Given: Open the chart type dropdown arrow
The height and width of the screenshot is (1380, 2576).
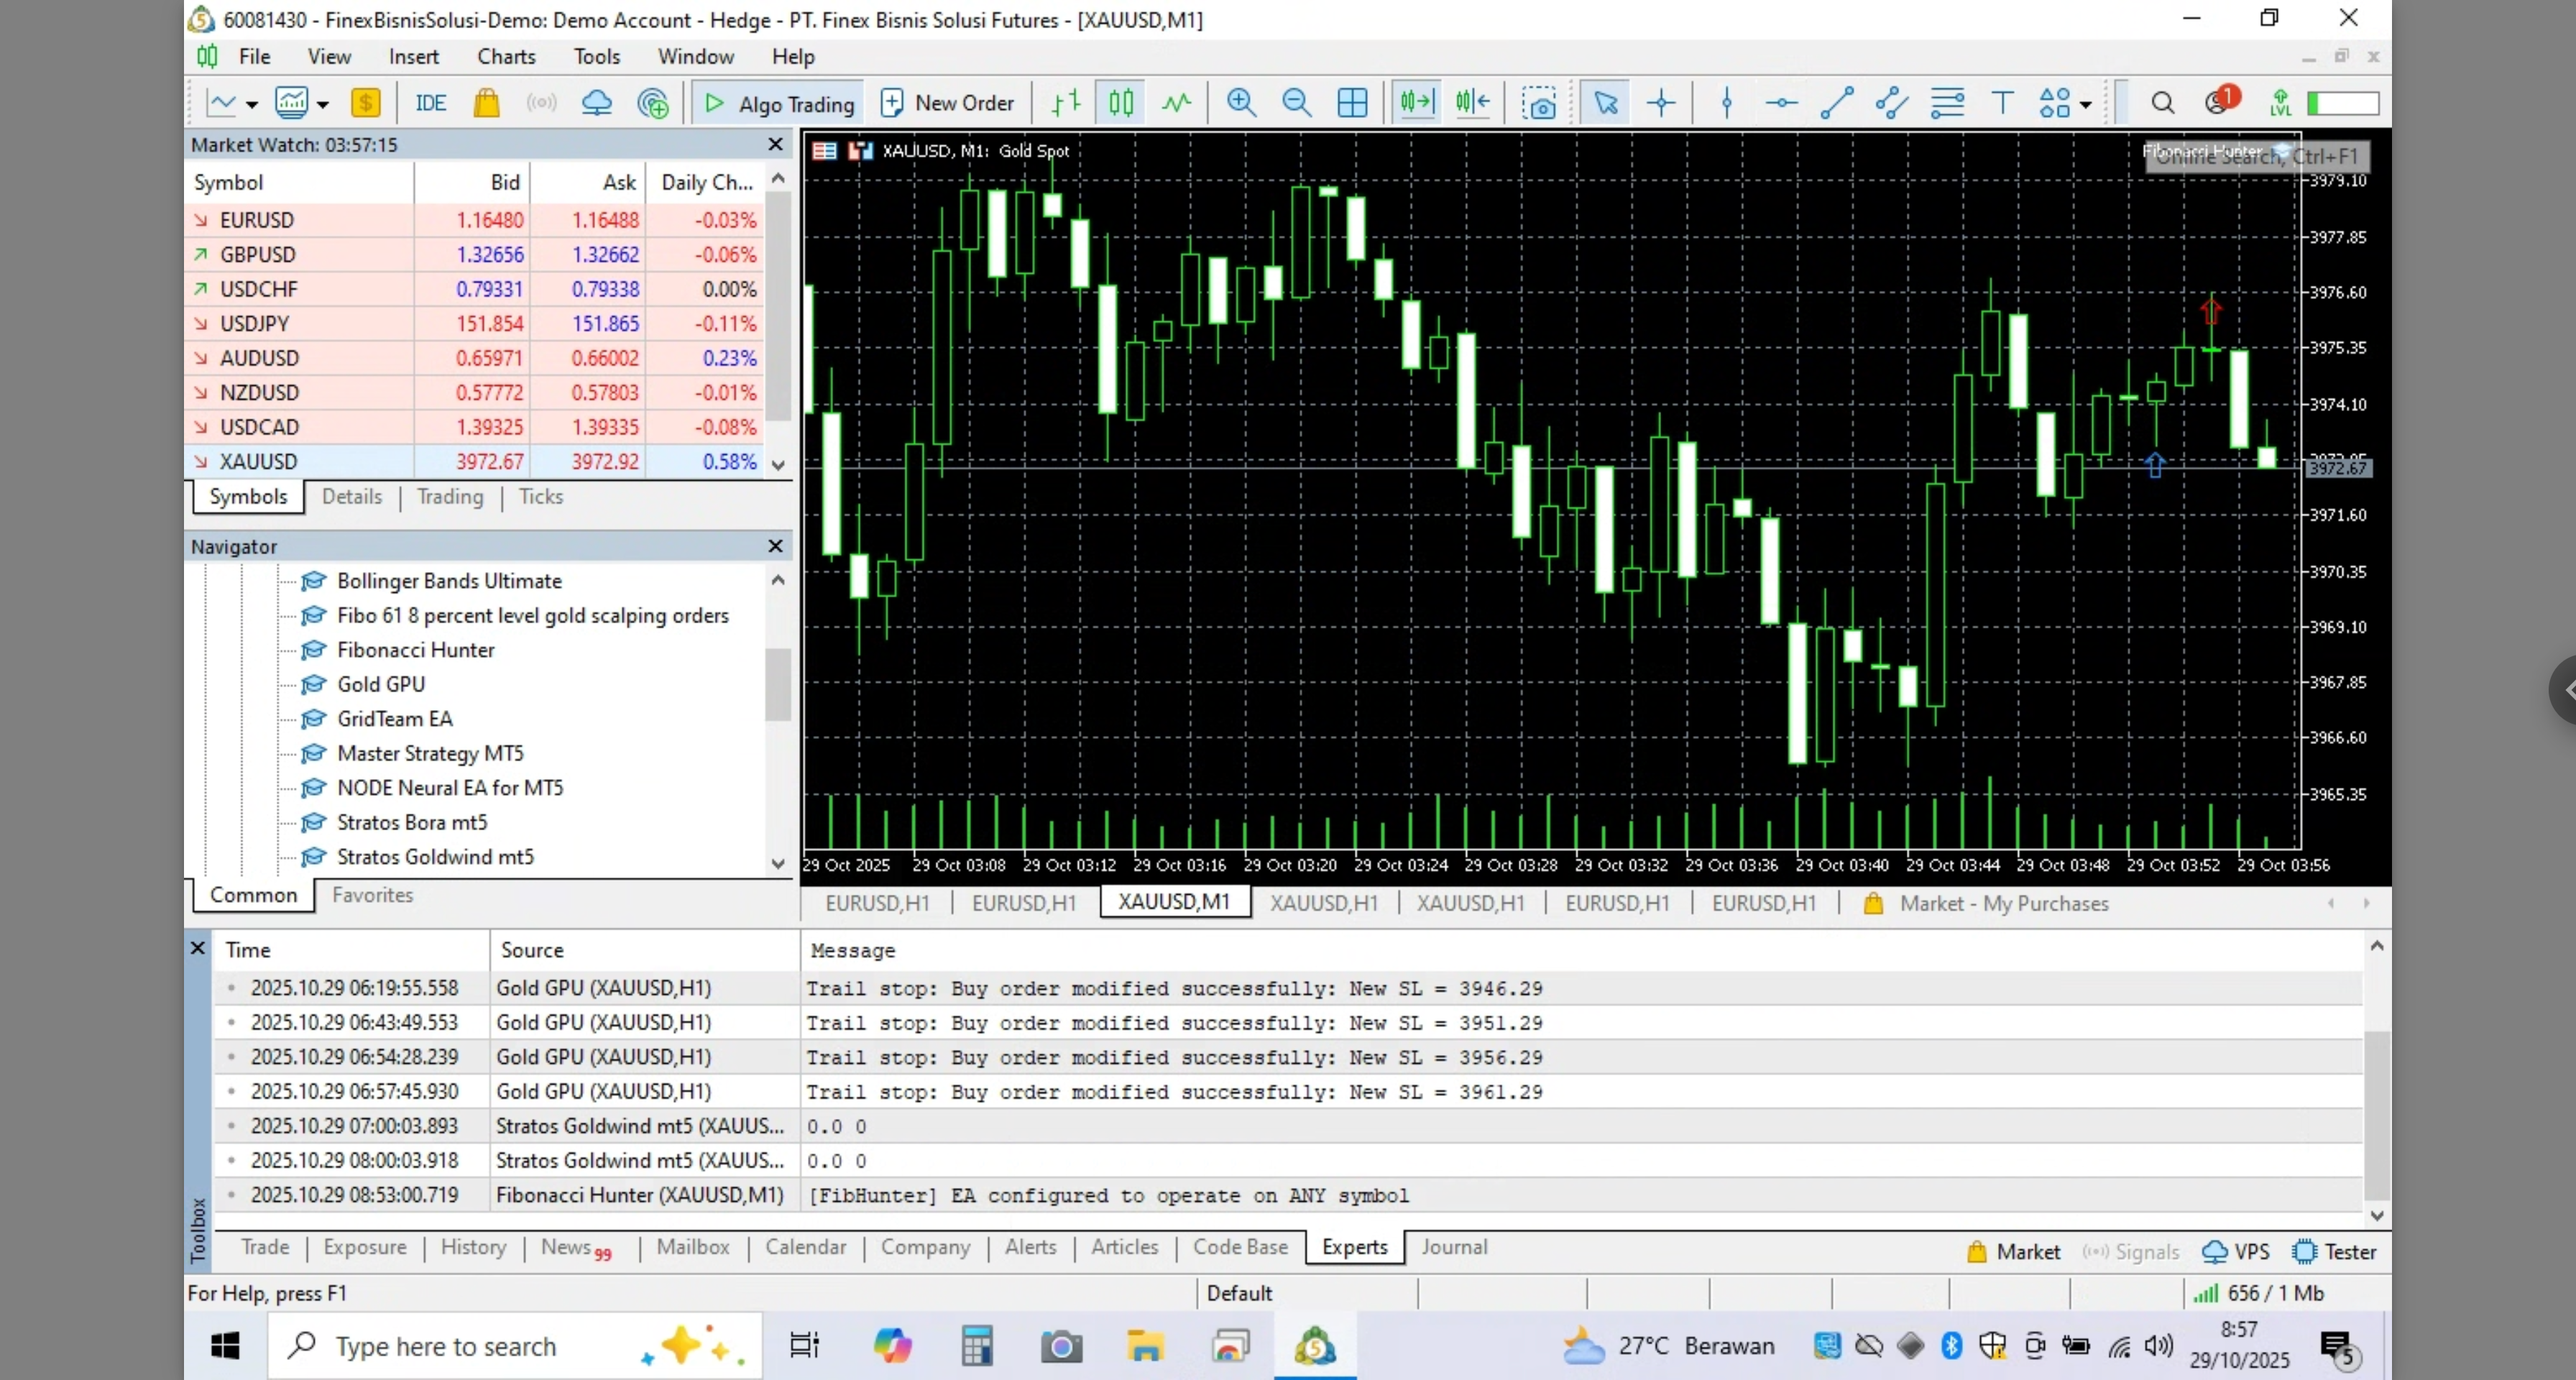Looking at the screenshot, I should coord(252,104).
